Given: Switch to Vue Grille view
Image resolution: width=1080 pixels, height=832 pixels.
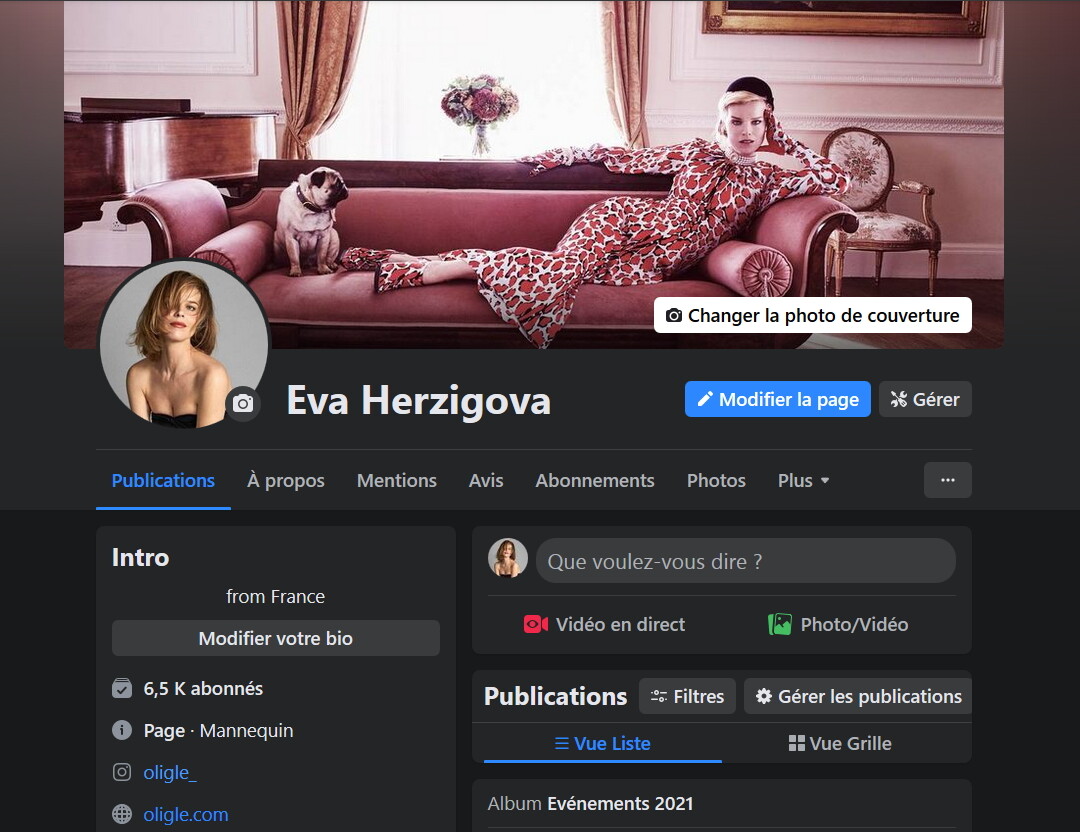Looking at the screenshot, I should tap(839, 743).
